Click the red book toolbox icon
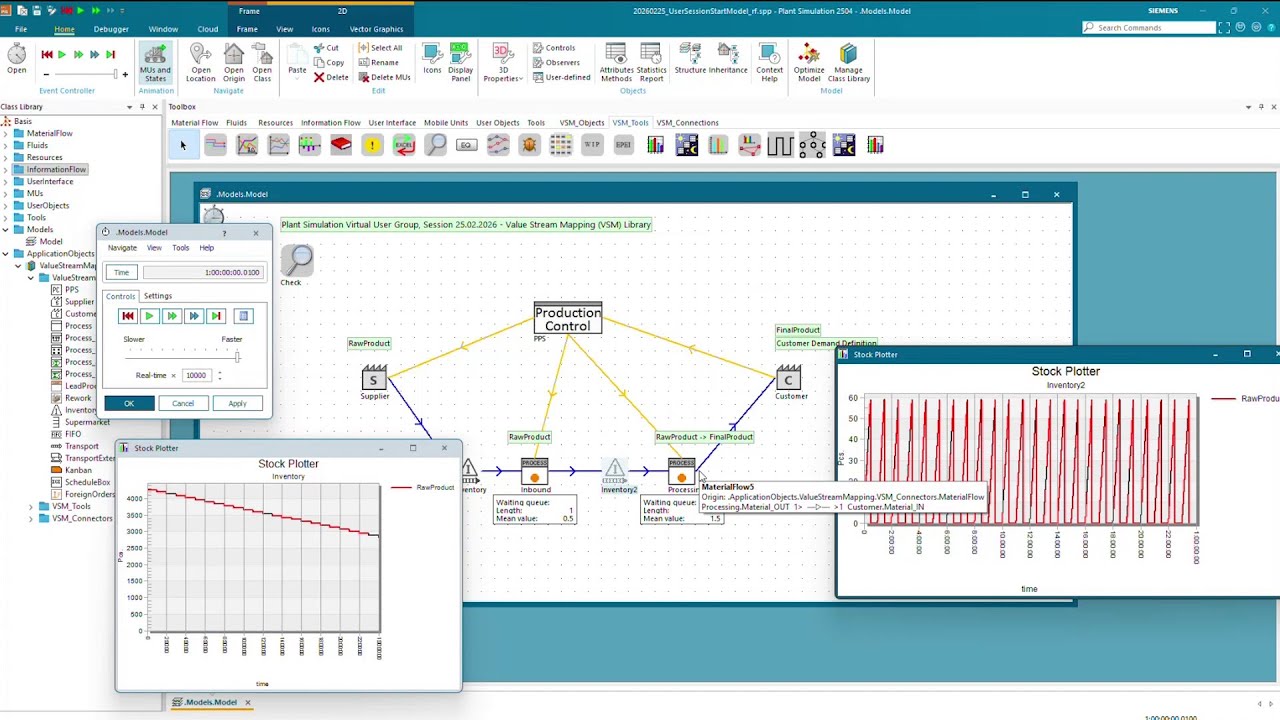This screenshot has width=1280, height=720. point(341,146)
